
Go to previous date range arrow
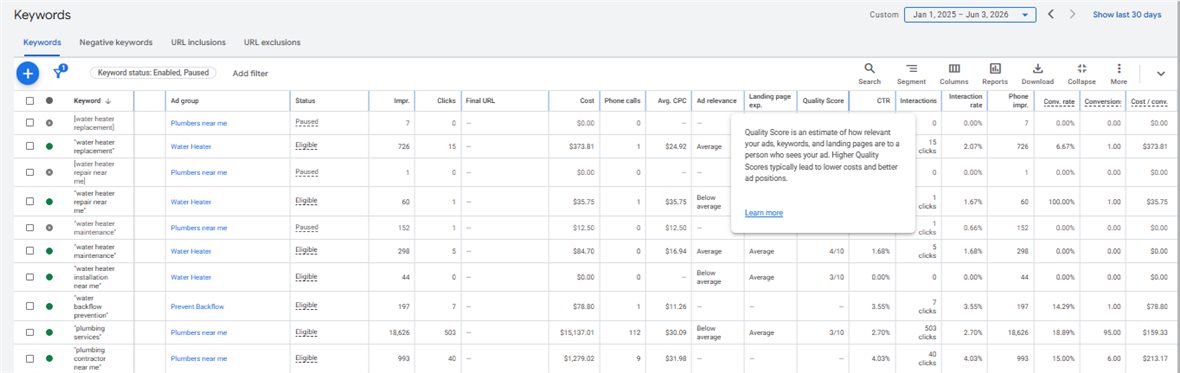(1051, 14)
